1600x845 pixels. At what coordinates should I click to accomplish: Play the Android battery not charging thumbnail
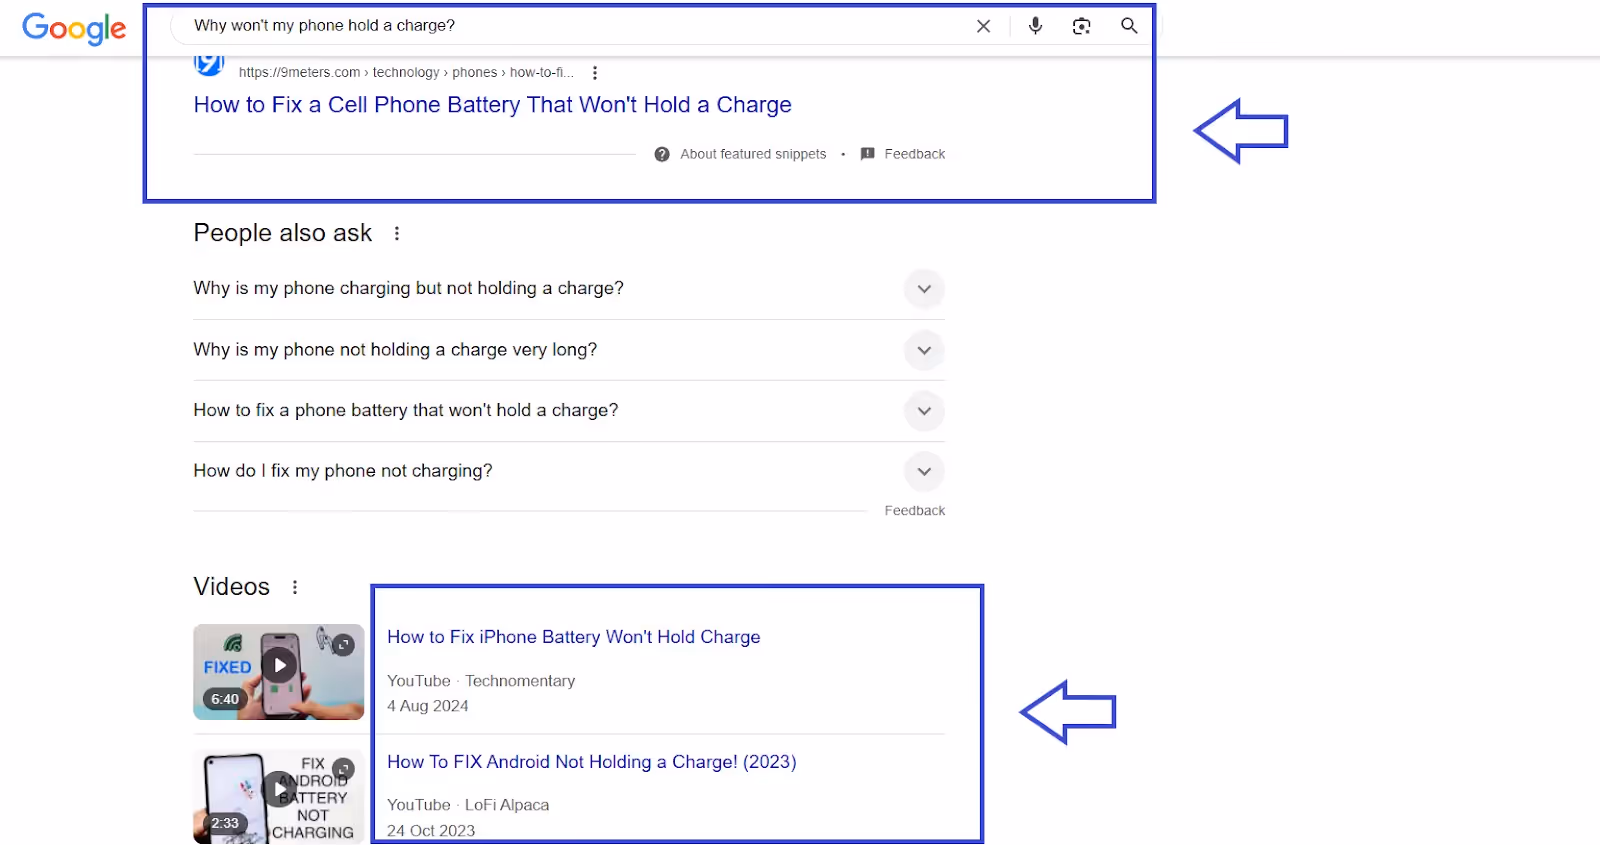pos(279,797)
